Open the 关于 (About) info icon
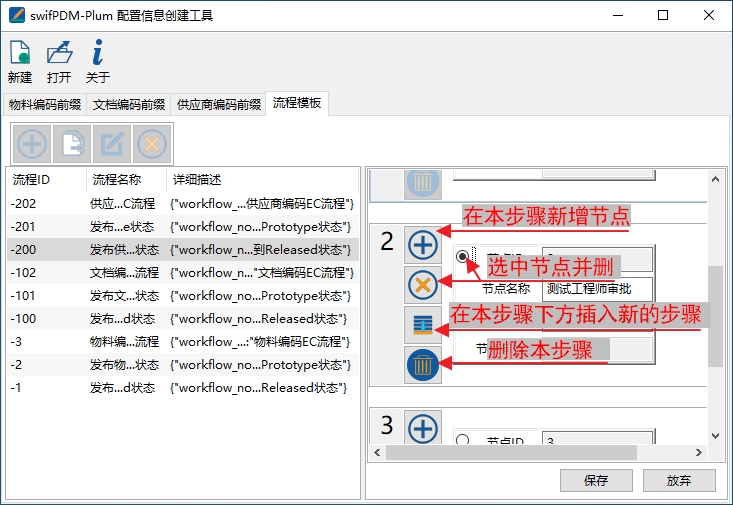 click(97, 61)
